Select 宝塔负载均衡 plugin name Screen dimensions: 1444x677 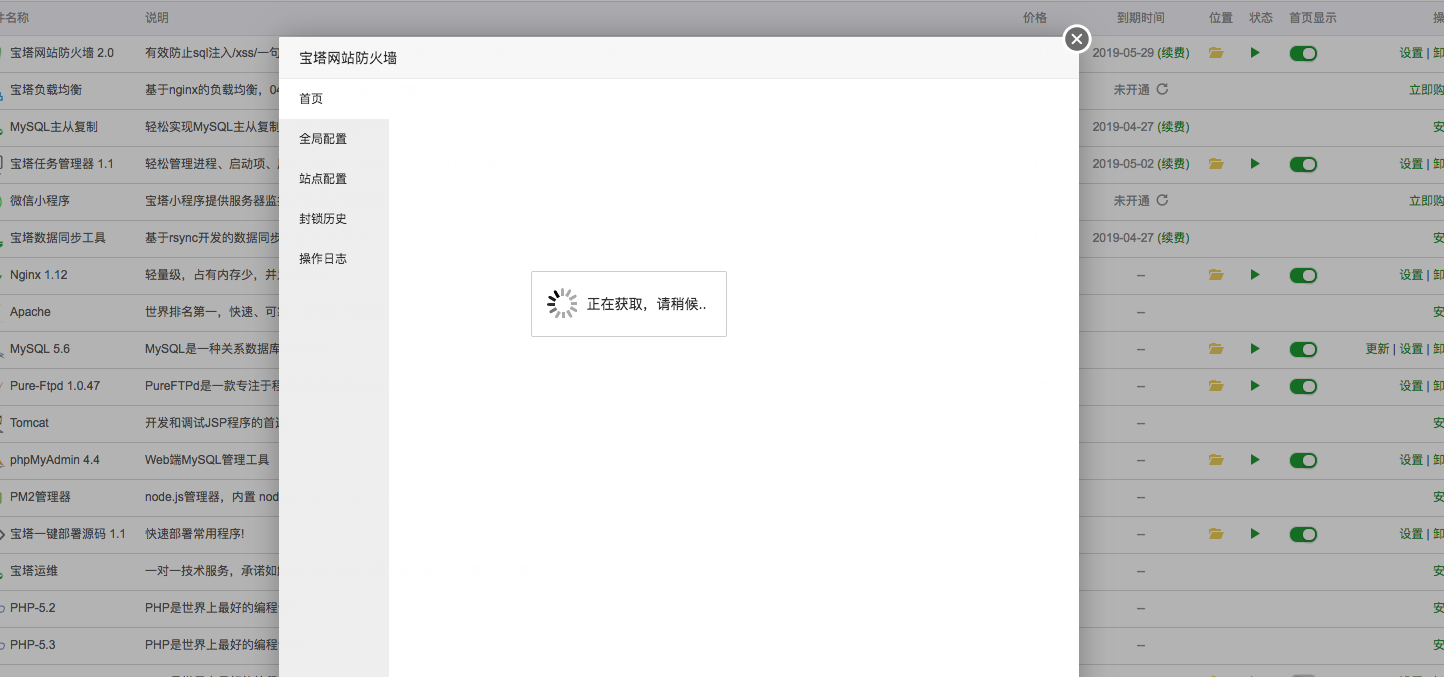coord(46,90)
